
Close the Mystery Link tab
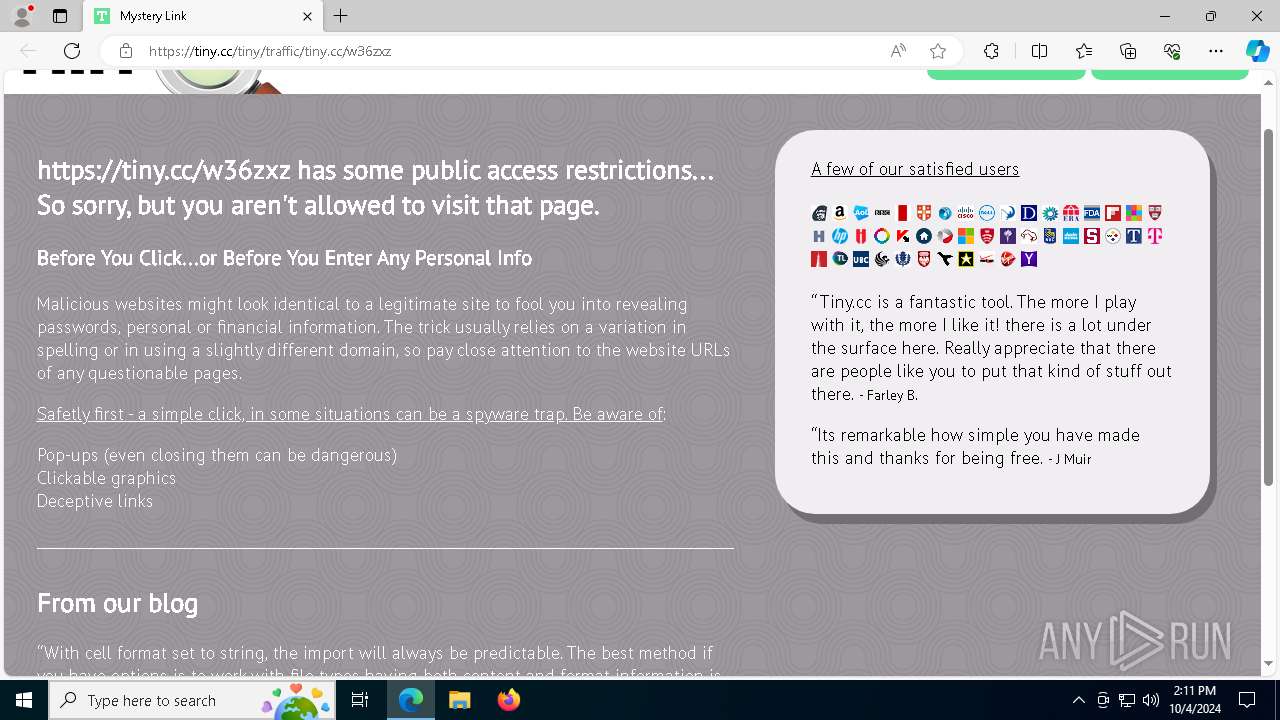[x=307, y=16]
